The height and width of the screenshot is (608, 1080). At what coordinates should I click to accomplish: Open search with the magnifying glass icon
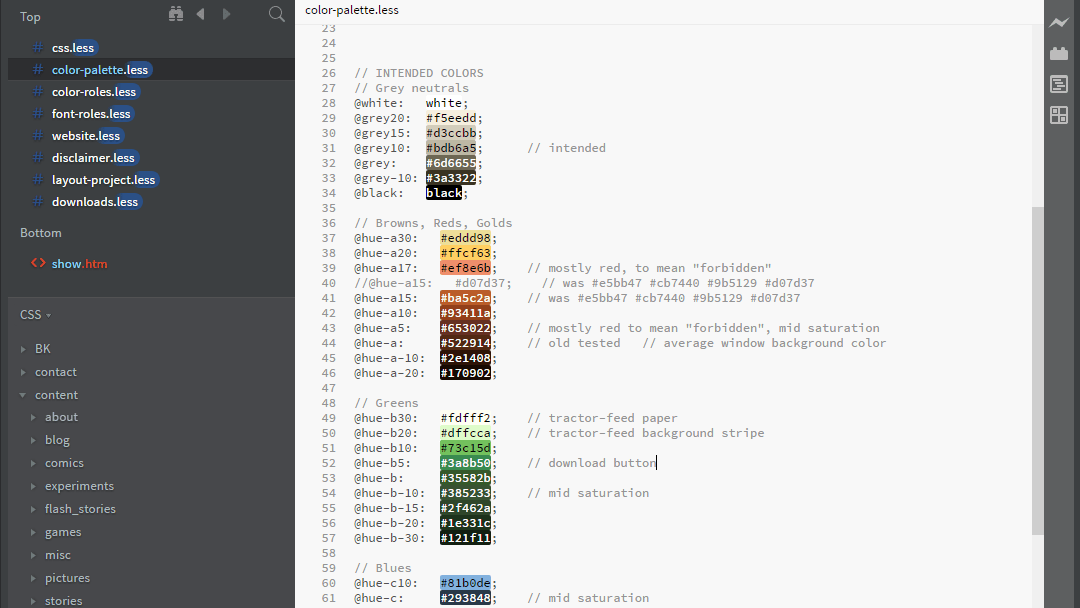click(x=277, y=14)
